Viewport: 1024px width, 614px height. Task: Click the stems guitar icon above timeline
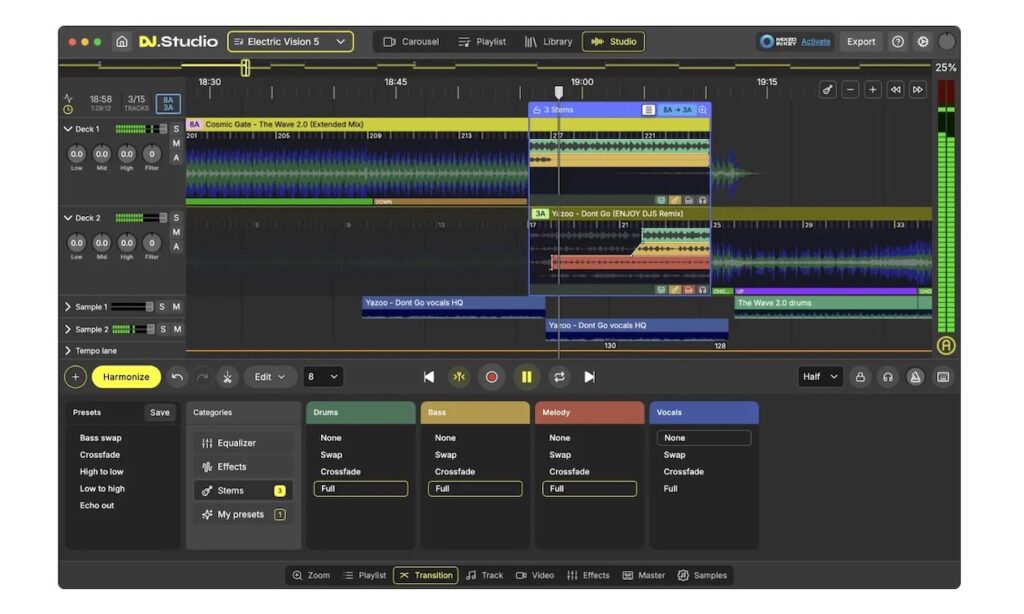[827, 89]
